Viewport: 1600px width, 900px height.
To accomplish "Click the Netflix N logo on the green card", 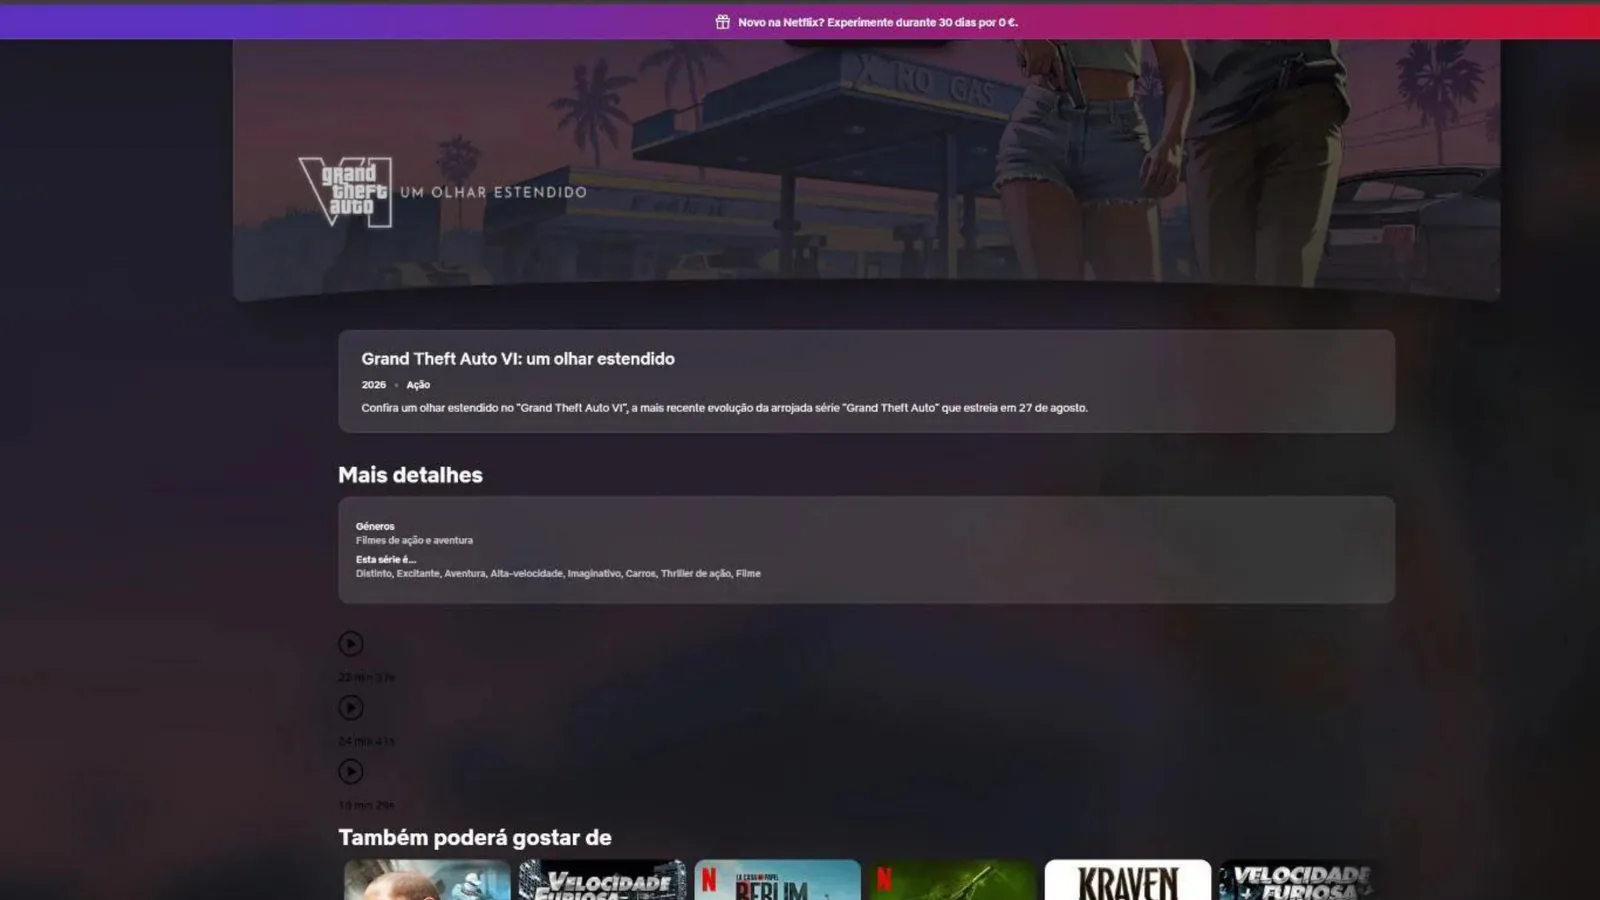I will (884, 880).
